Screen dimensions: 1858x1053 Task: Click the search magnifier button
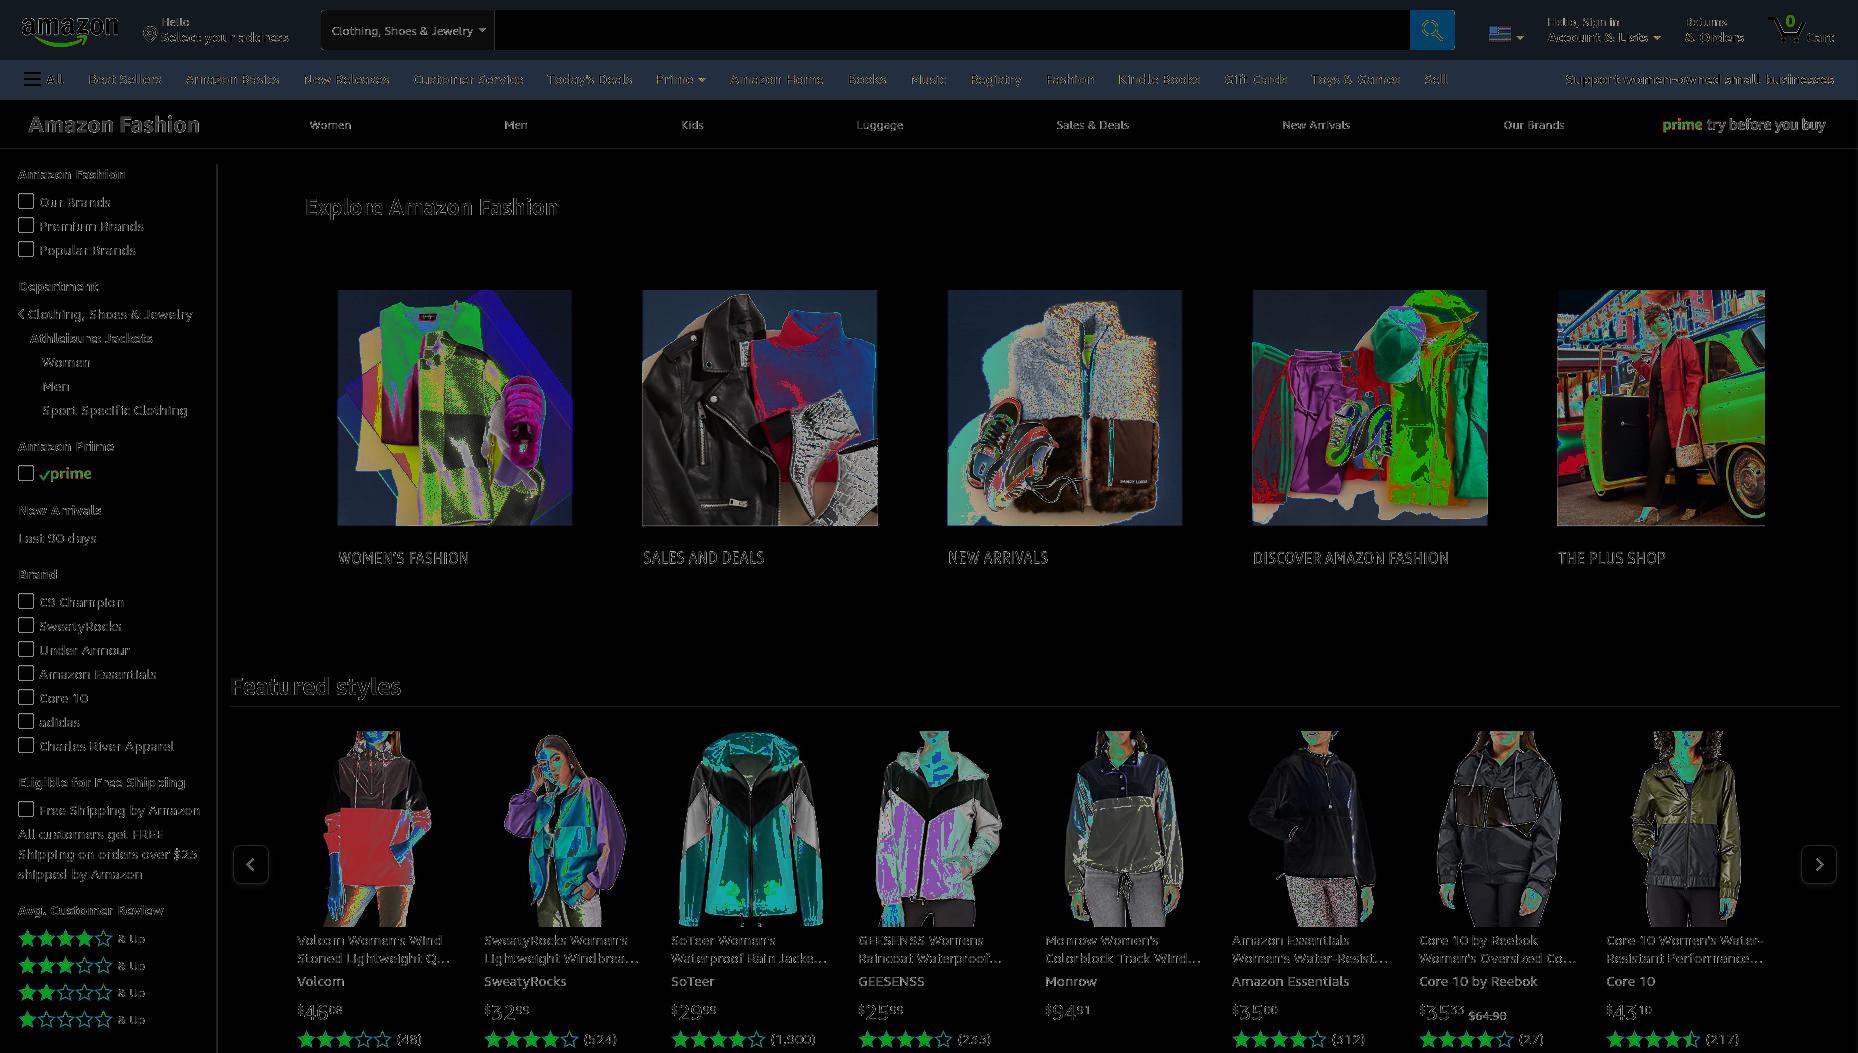tap(1432, 30)
